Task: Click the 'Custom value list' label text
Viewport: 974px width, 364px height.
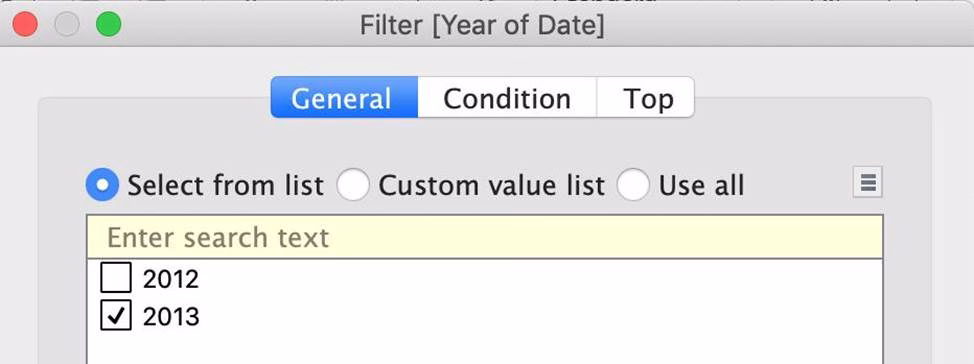Action: 491,185
